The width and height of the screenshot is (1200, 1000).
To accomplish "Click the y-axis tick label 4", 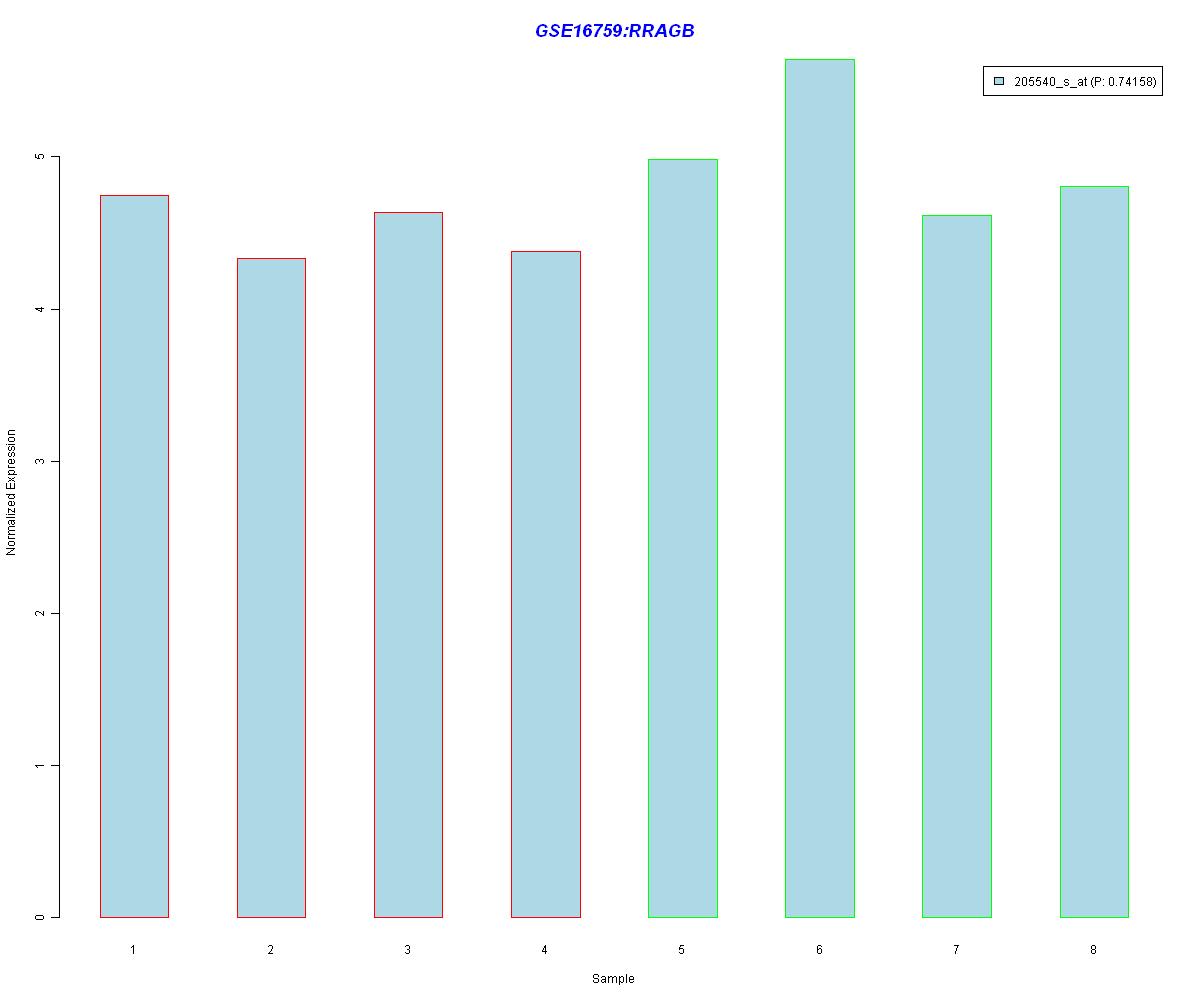I will click(x=42, y=309).
